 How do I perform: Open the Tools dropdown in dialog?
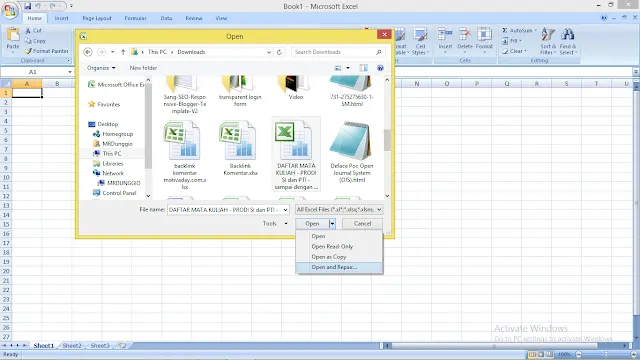click(275, 224)
